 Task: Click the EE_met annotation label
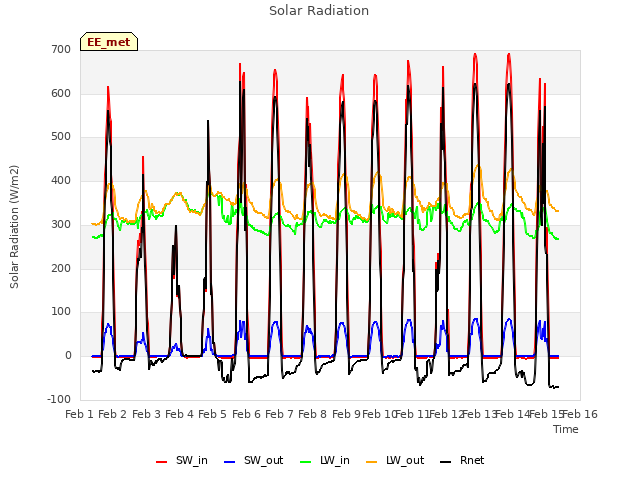coord(109,42)
